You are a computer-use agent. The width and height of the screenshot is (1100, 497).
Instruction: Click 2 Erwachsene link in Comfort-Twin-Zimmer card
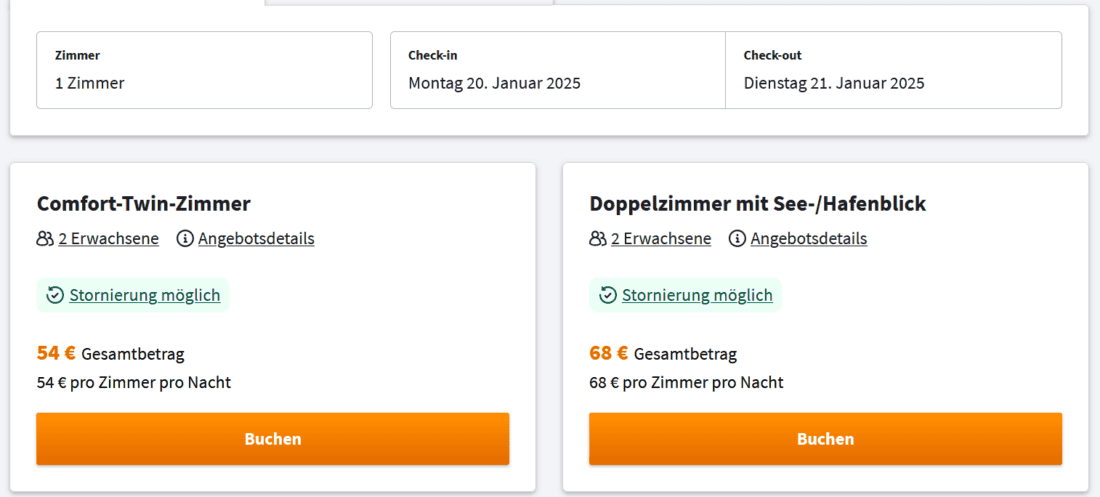point(108,239)
